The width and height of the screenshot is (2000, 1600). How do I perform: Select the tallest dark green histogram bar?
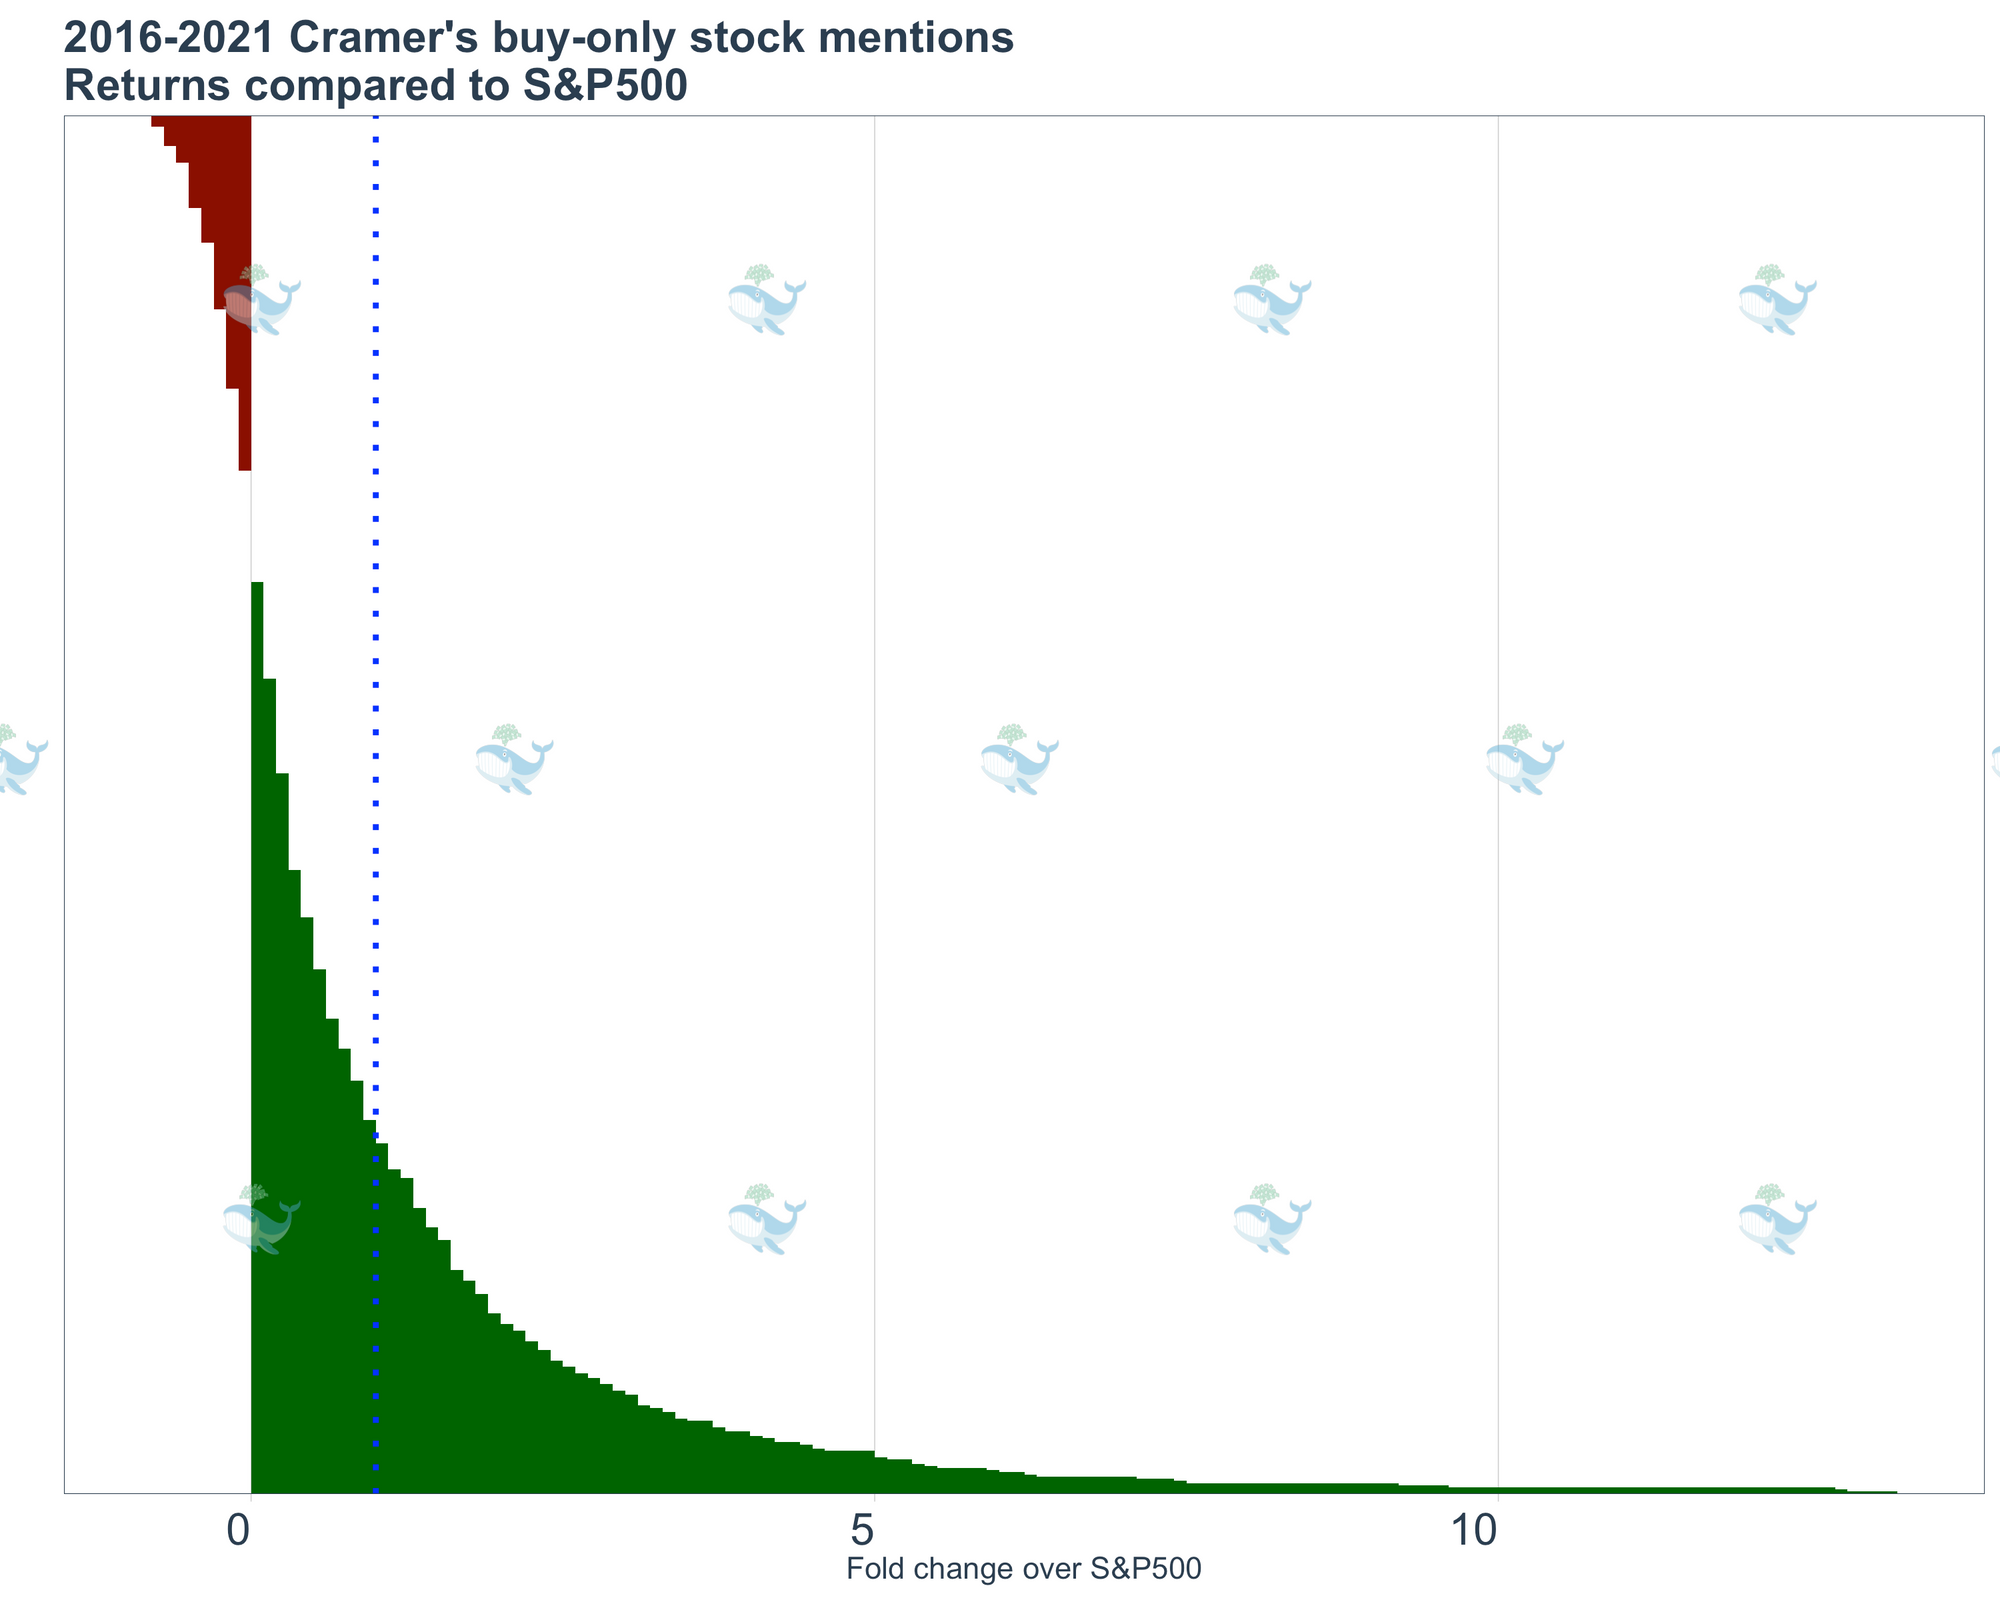click(x=257, y=1038)
